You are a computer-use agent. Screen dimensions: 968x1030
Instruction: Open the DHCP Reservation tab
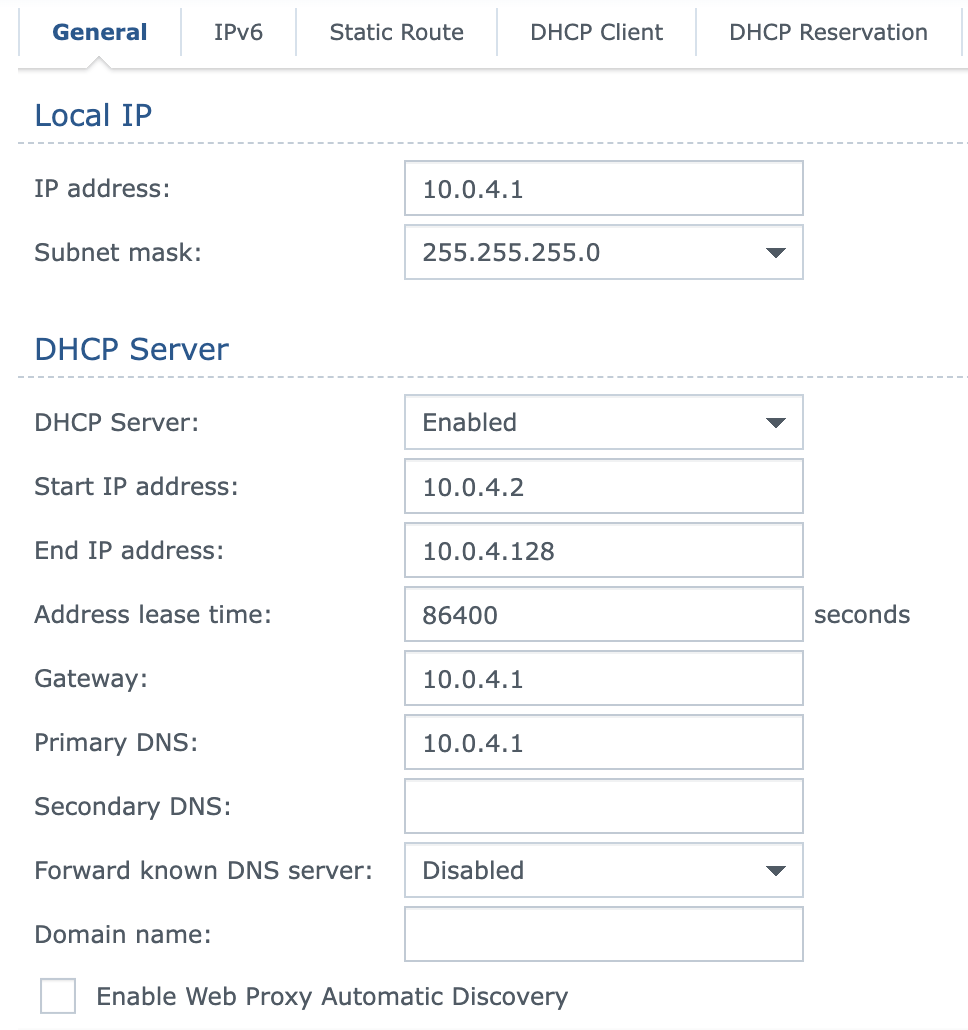[x=827, y=32]
